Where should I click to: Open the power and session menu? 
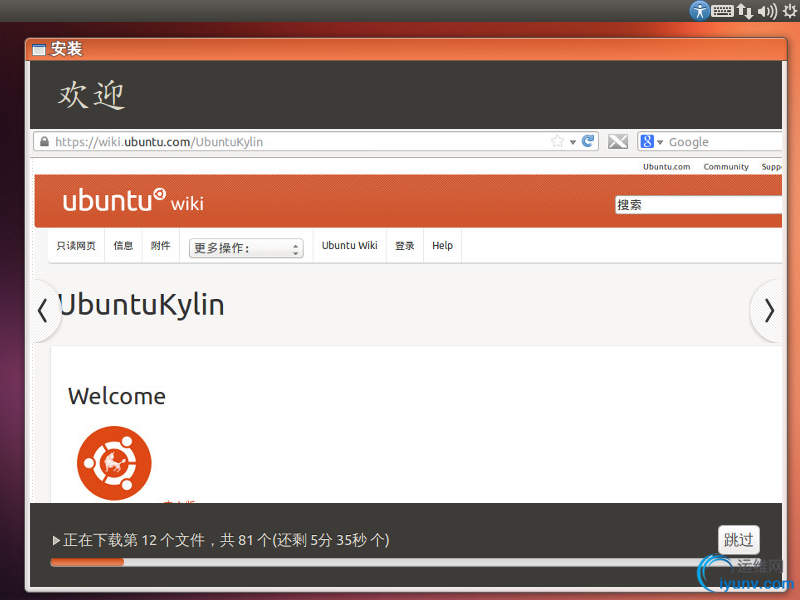(x=790, y=11)
